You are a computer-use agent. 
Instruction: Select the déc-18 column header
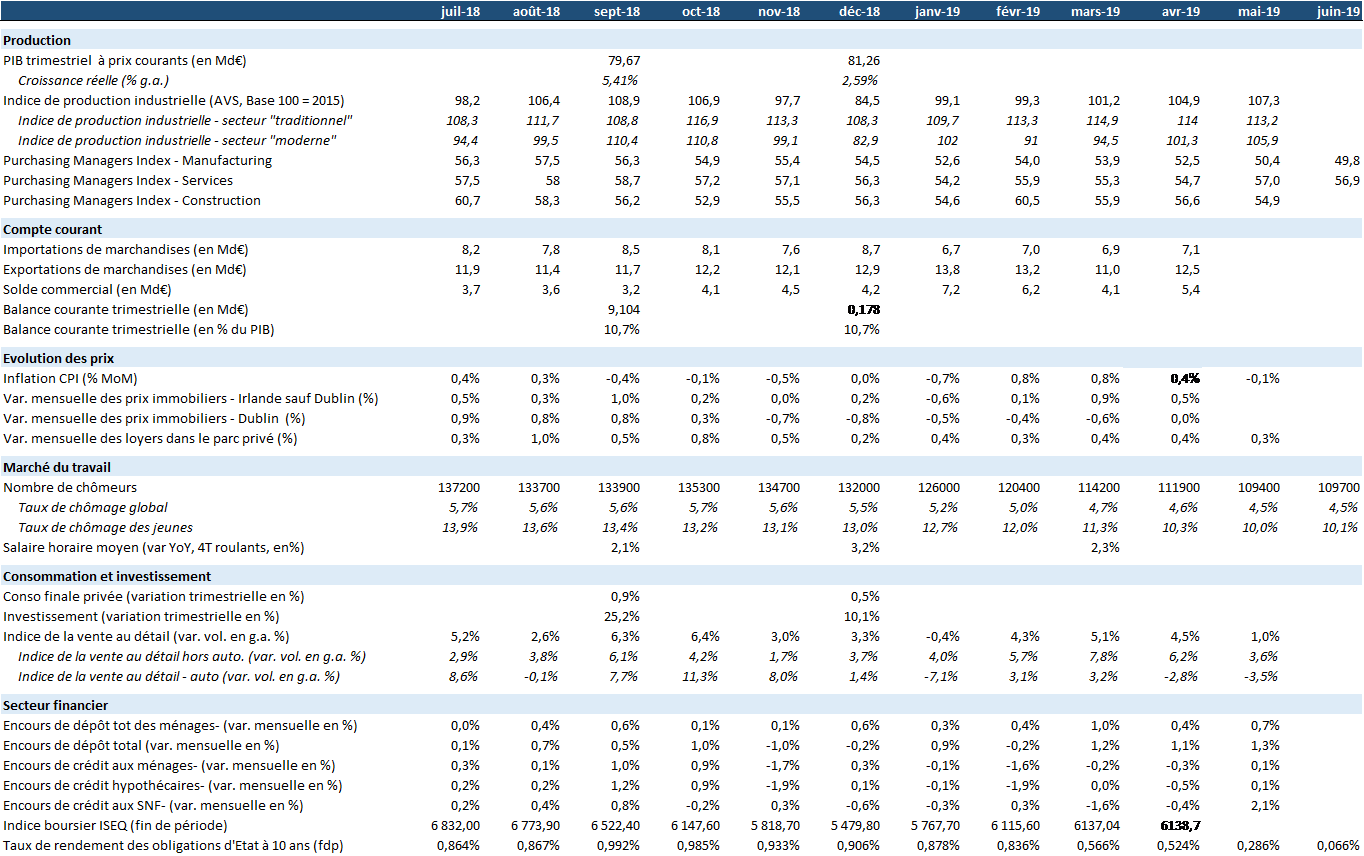pos(859,11)
